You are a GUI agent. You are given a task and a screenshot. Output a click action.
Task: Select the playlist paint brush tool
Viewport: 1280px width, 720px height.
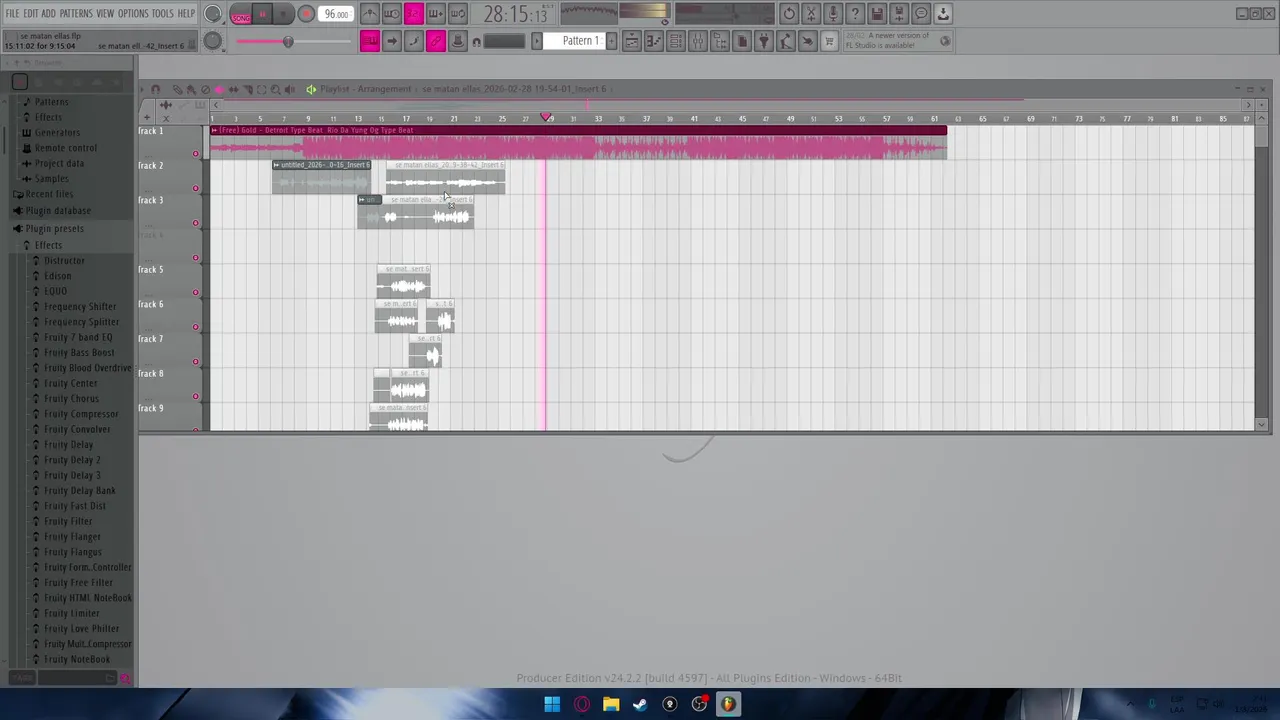(191, 89)
